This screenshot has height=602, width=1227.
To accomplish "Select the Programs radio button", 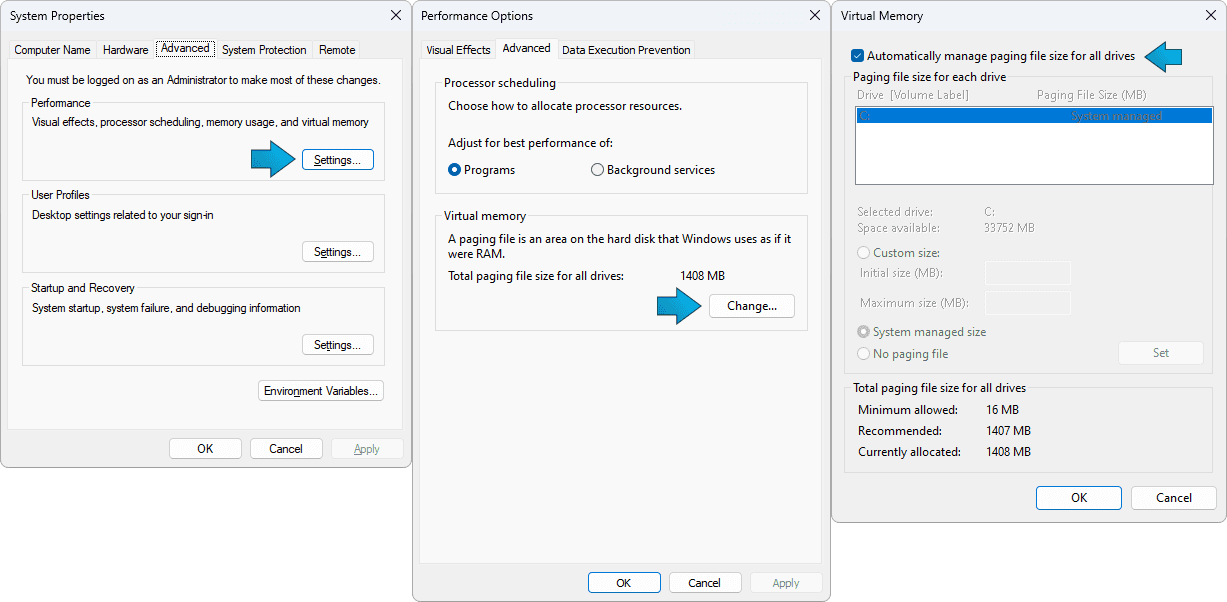I will 455,170.
